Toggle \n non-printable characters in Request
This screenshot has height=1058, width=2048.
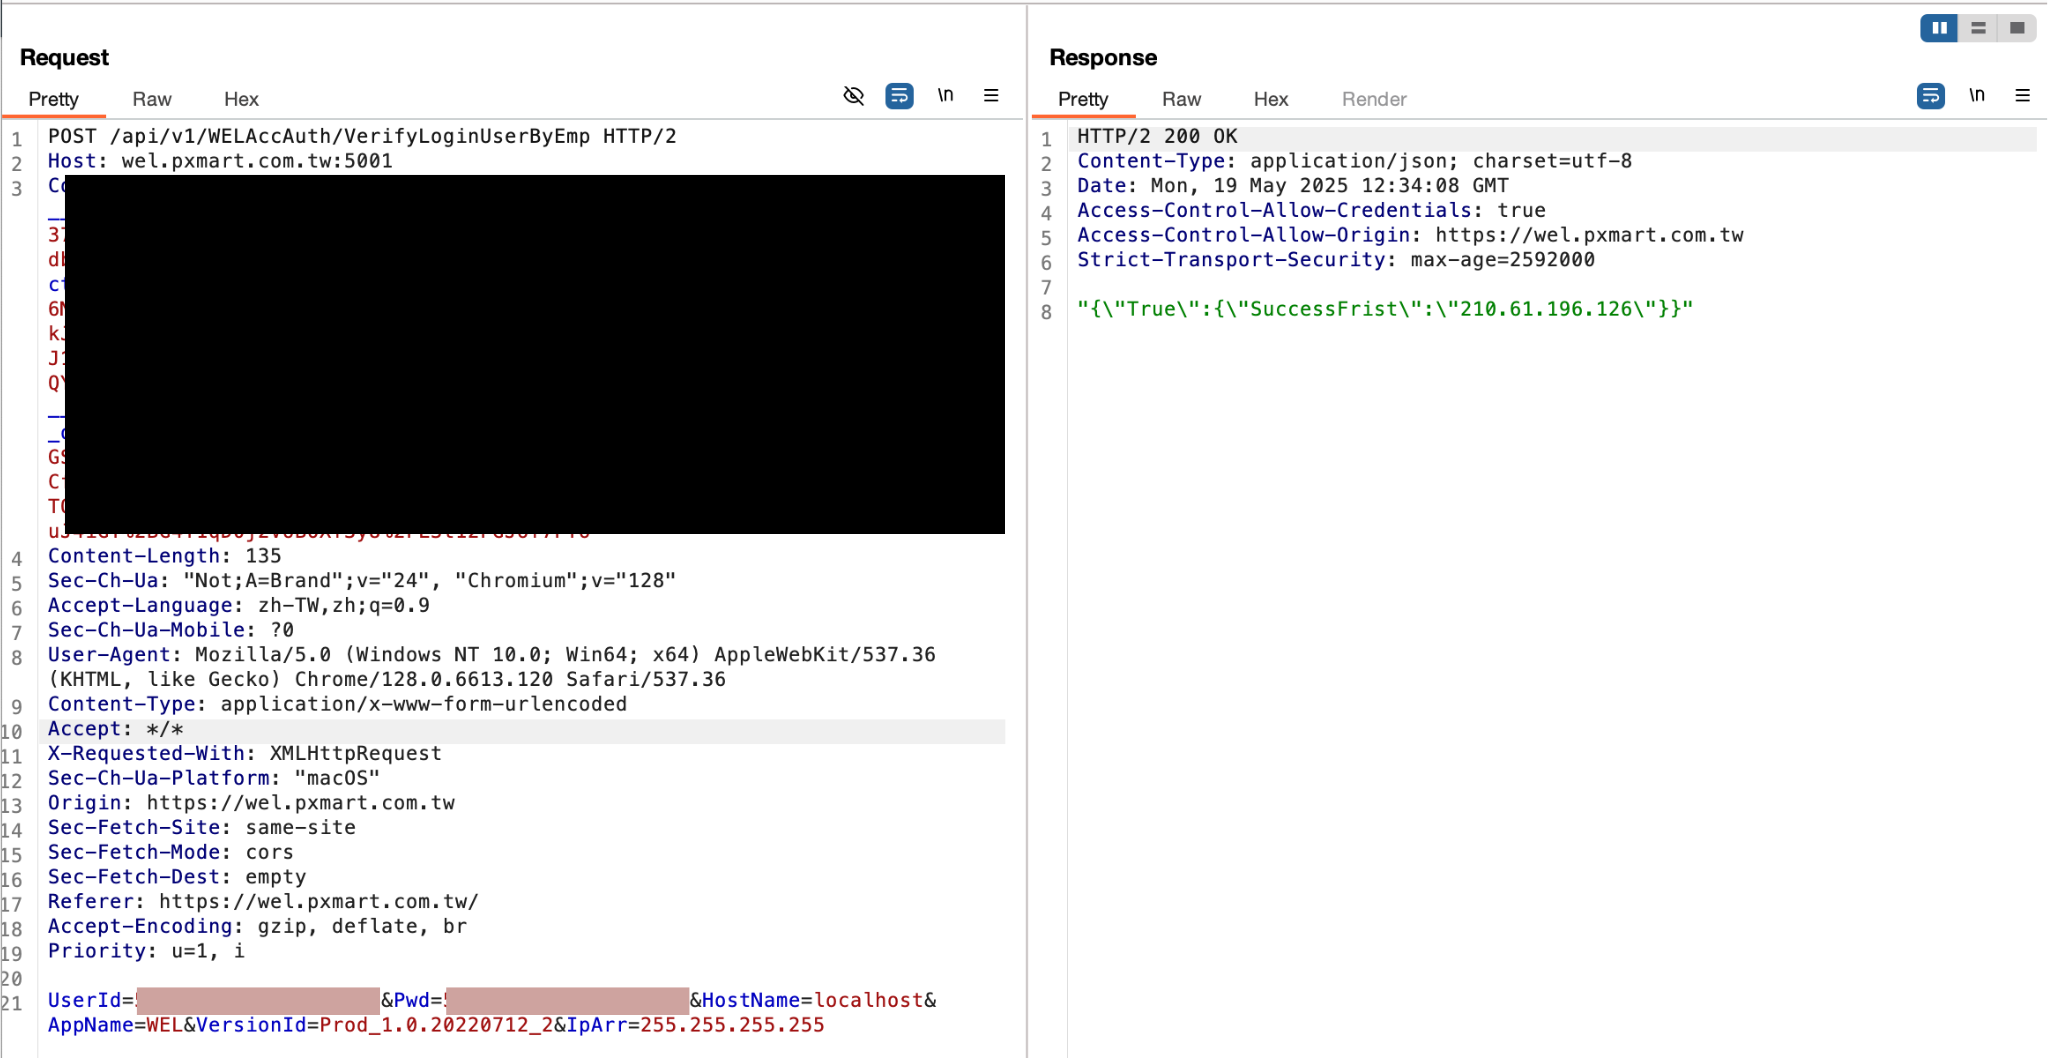945,95
